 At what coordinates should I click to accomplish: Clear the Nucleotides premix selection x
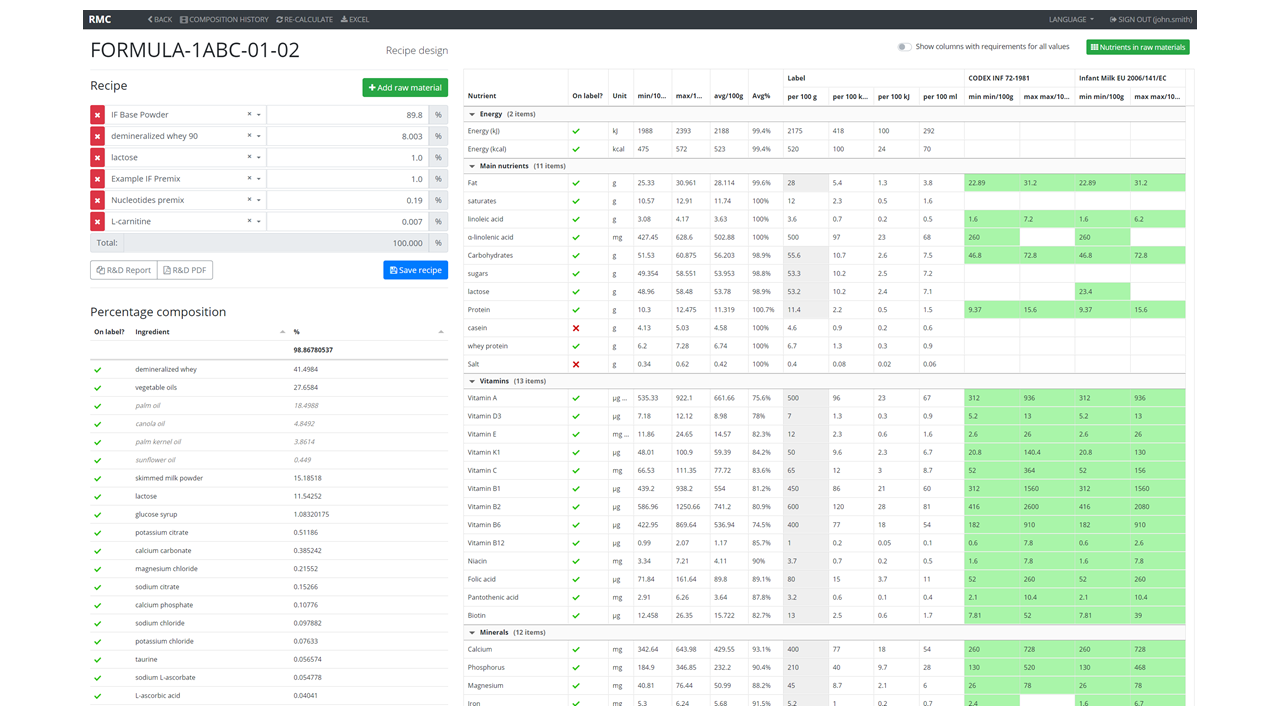click(x=249, y=200)
